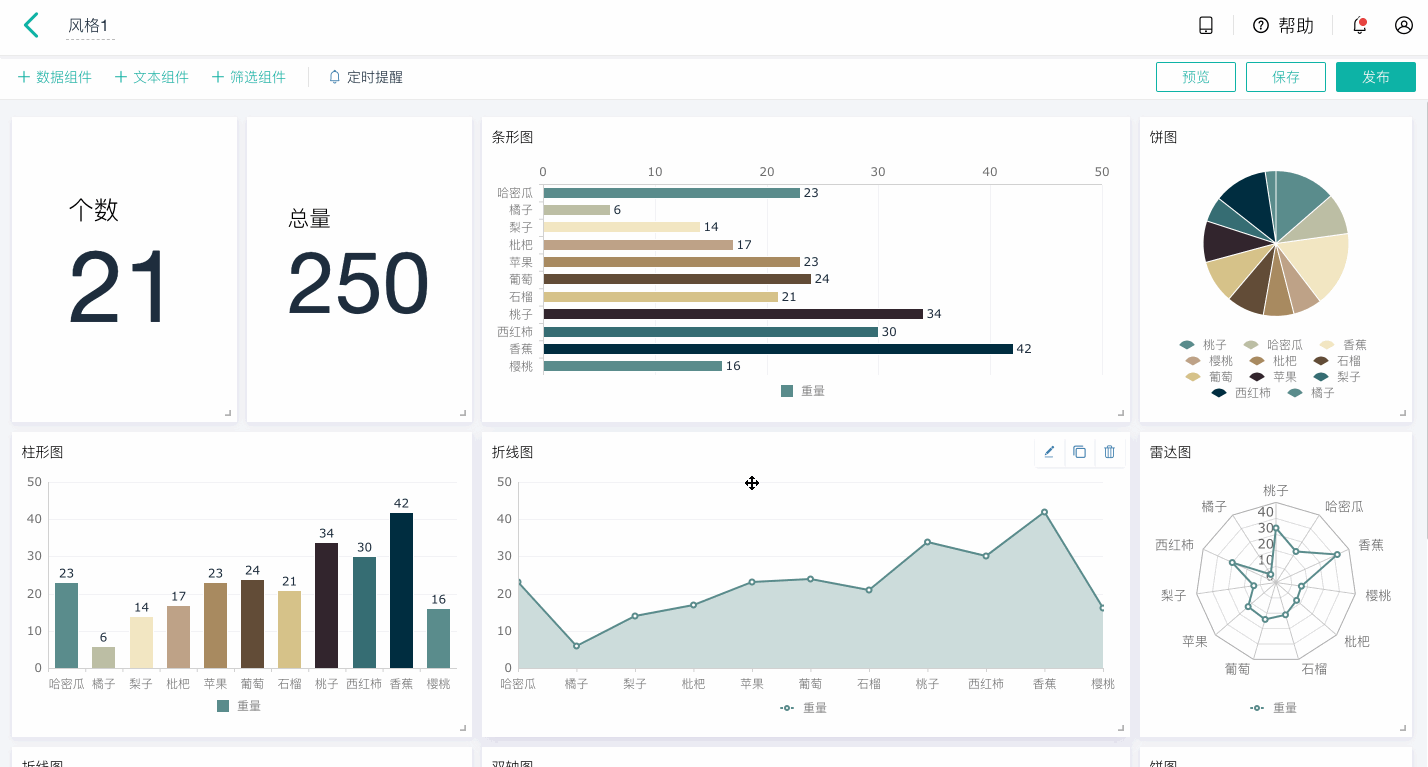The height and width of the screenshot is (767, 1428).
Task: Go back using the teal arrow
Action: [x=31, y=25]
